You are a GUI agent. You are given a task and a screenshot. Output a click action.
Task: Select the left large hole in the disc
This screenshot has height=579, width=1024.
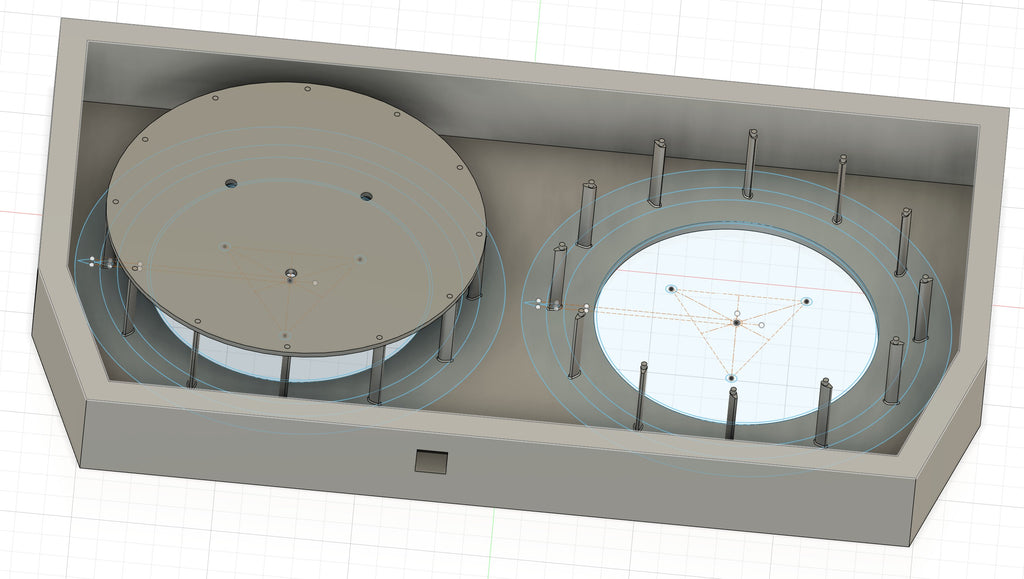coord(232,183)
